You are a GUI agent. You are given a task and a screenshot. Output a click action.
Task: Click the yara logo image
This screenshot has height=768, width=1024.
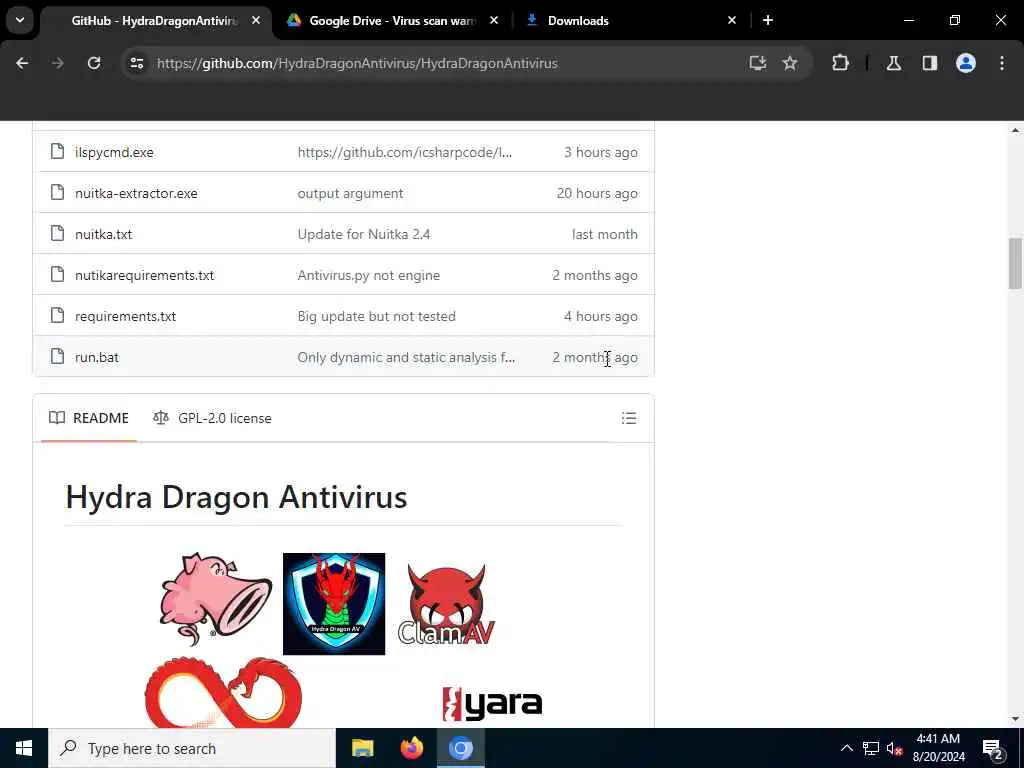pos(492,704)
